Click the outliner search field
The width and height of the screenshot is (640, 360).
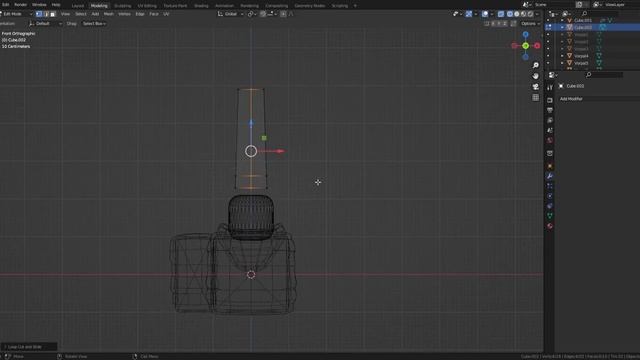(599, 14)
